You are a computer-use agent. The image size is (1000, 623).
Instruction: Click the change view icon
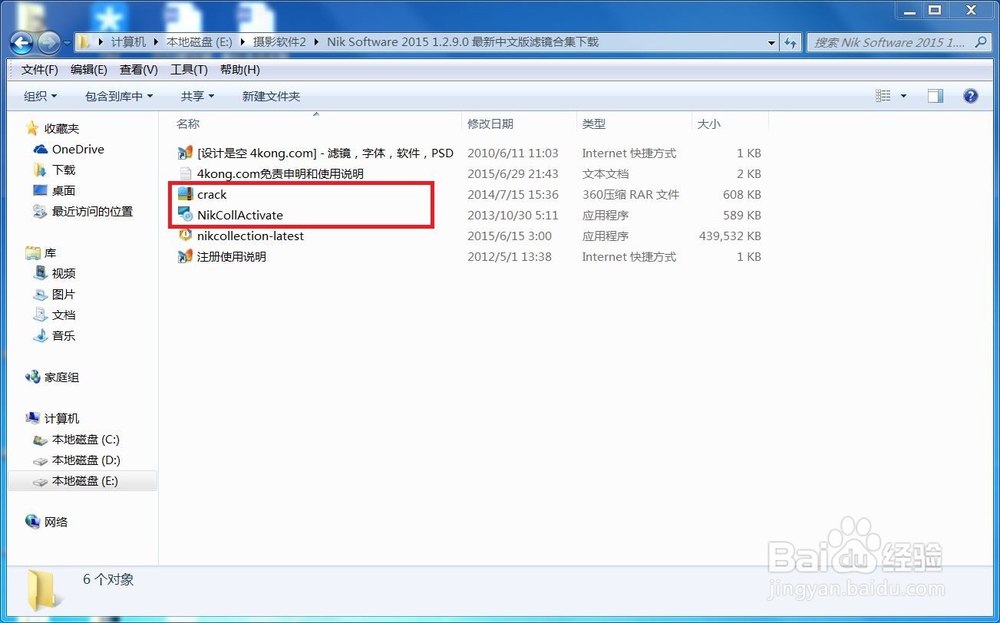[x=883, y=96]
